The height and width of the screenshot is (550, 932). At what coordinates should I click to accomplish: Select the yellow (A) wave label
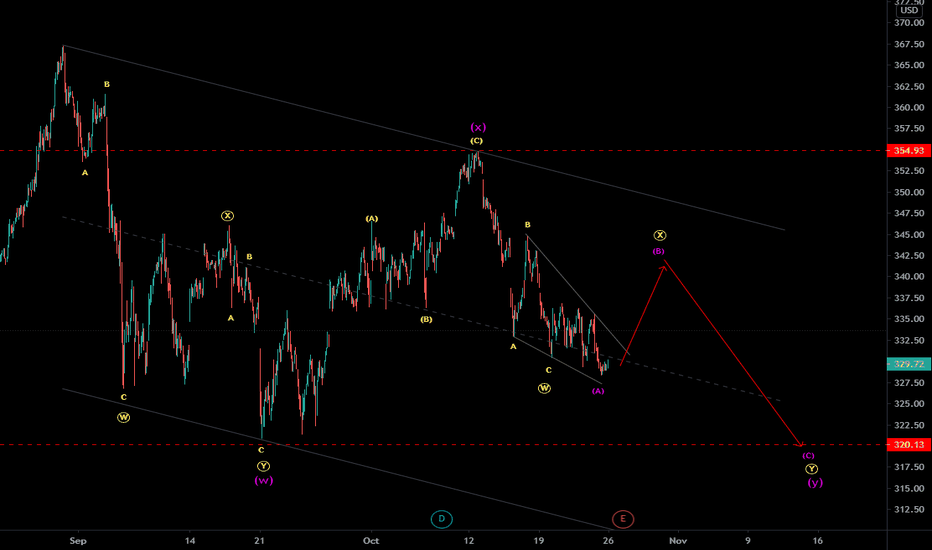(371, 219)
